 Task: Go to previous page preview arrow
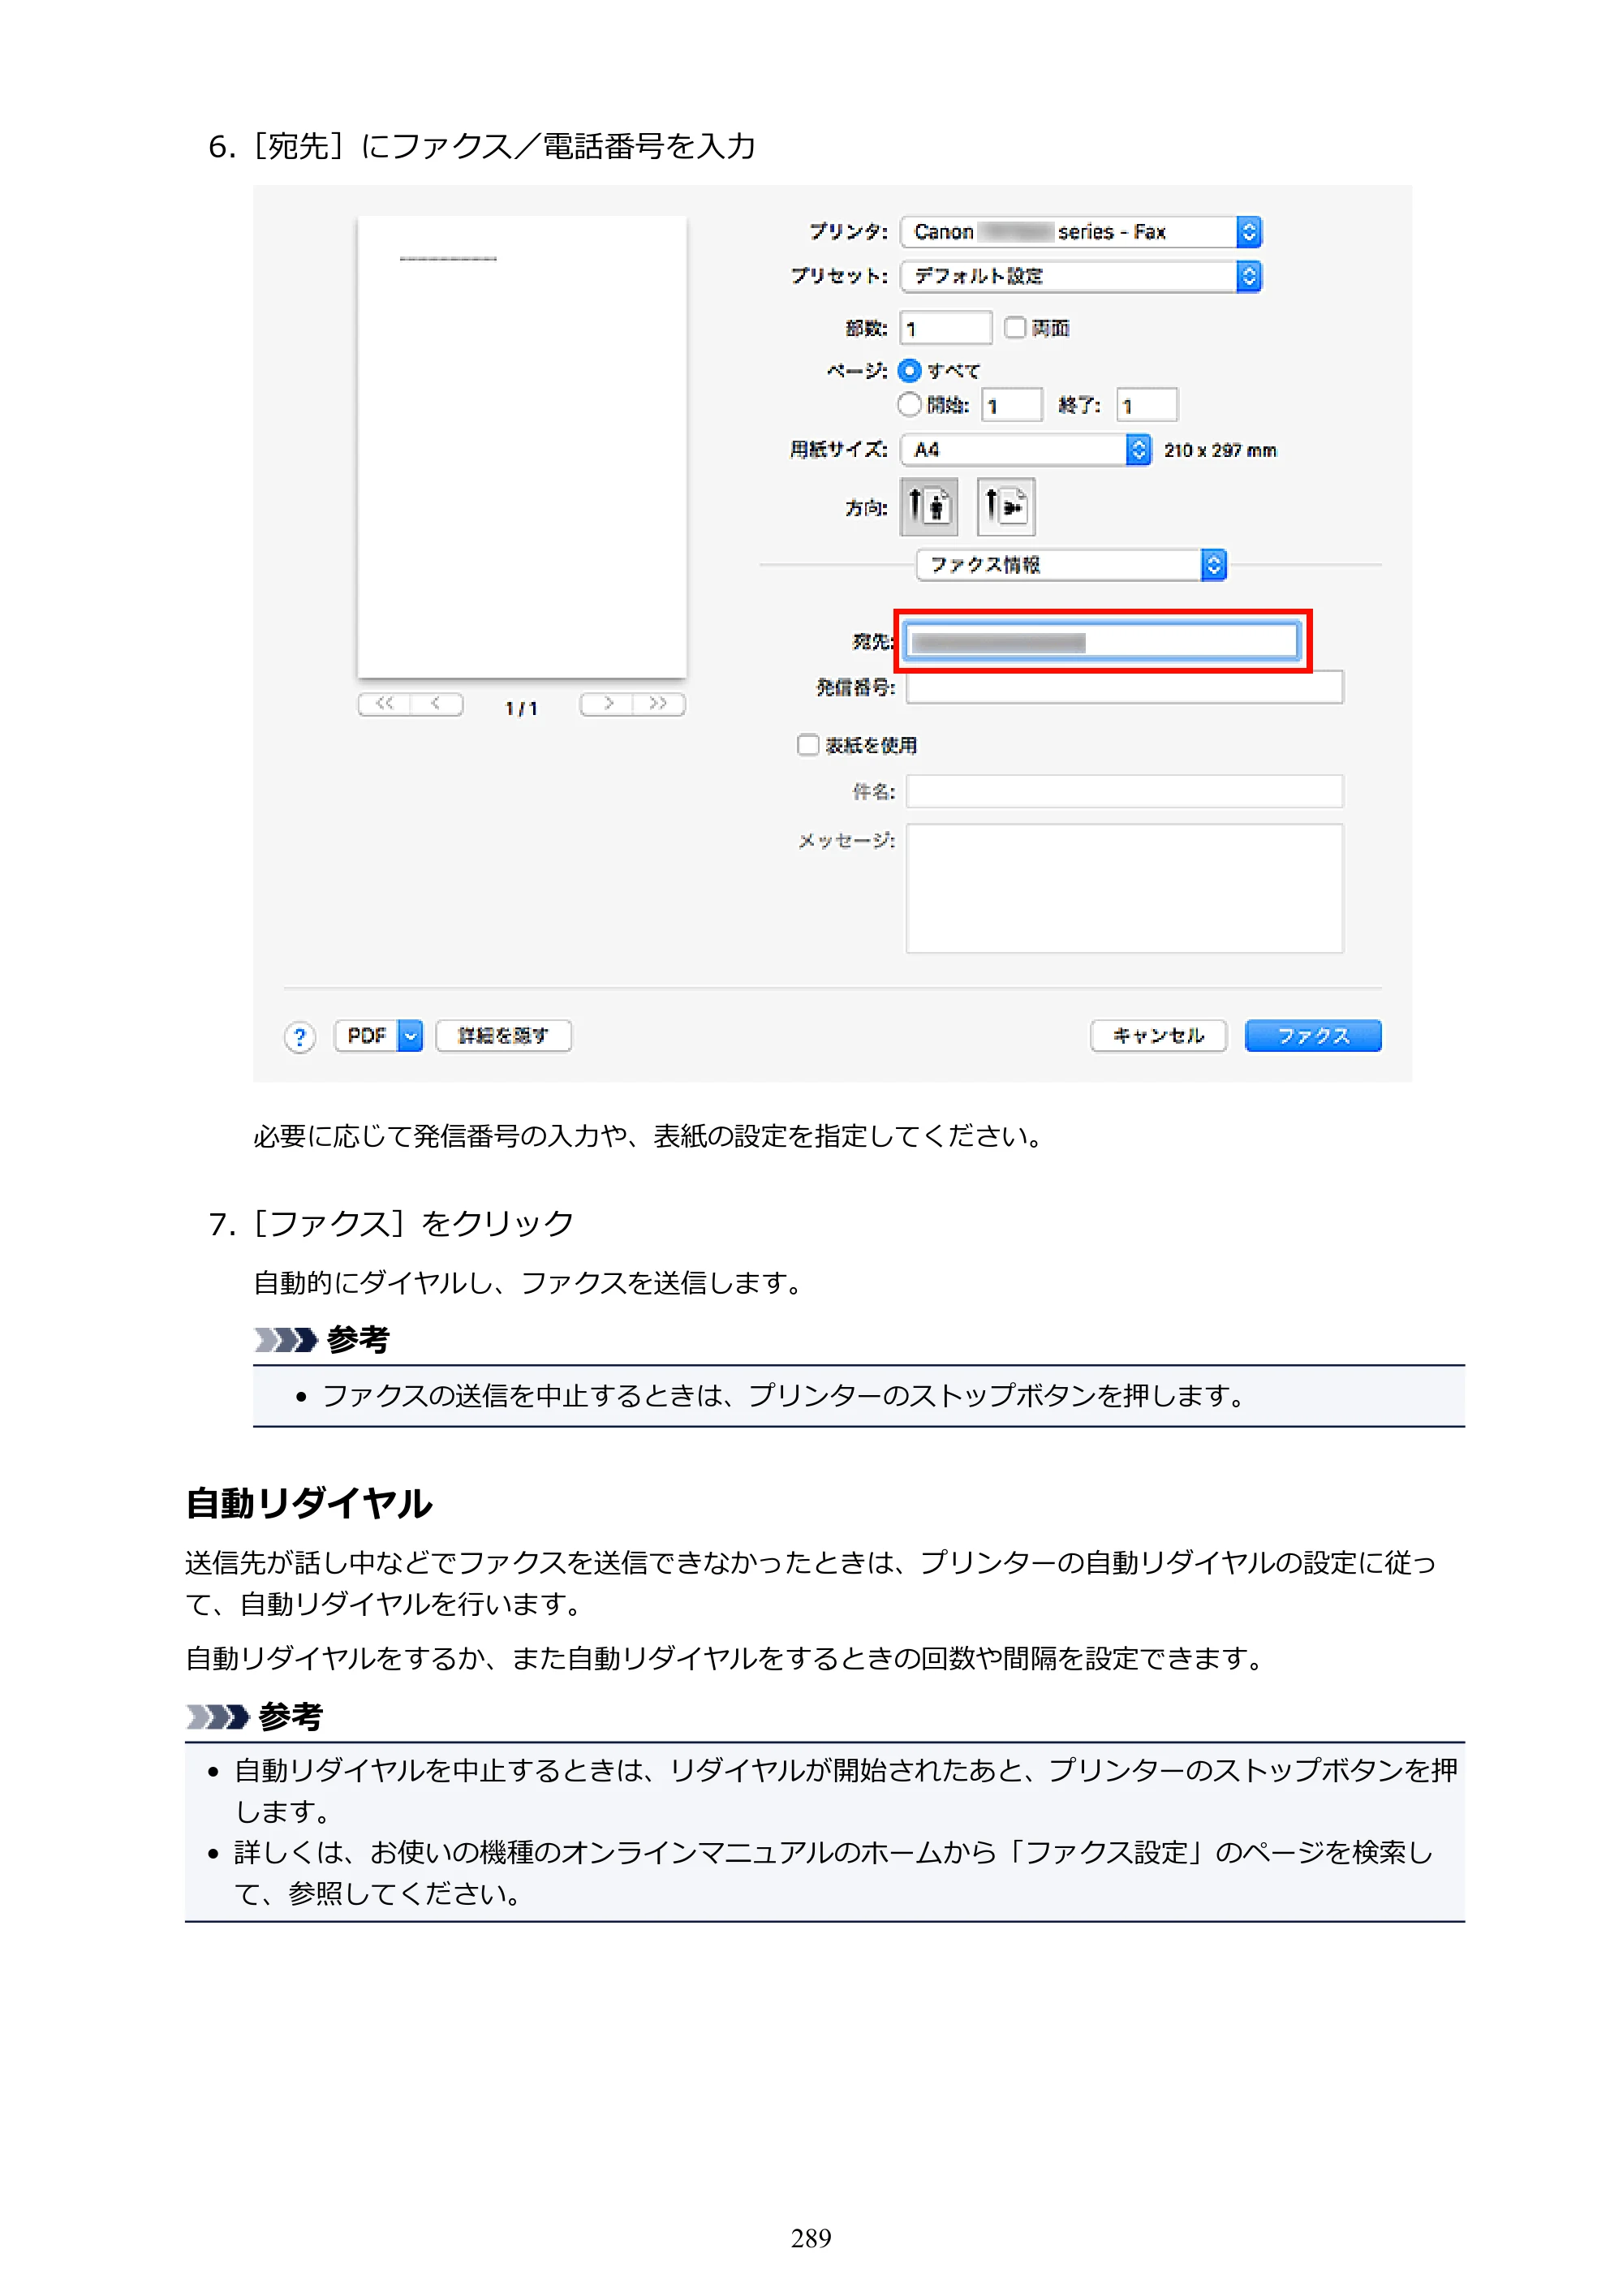click(x=436, y=704)
